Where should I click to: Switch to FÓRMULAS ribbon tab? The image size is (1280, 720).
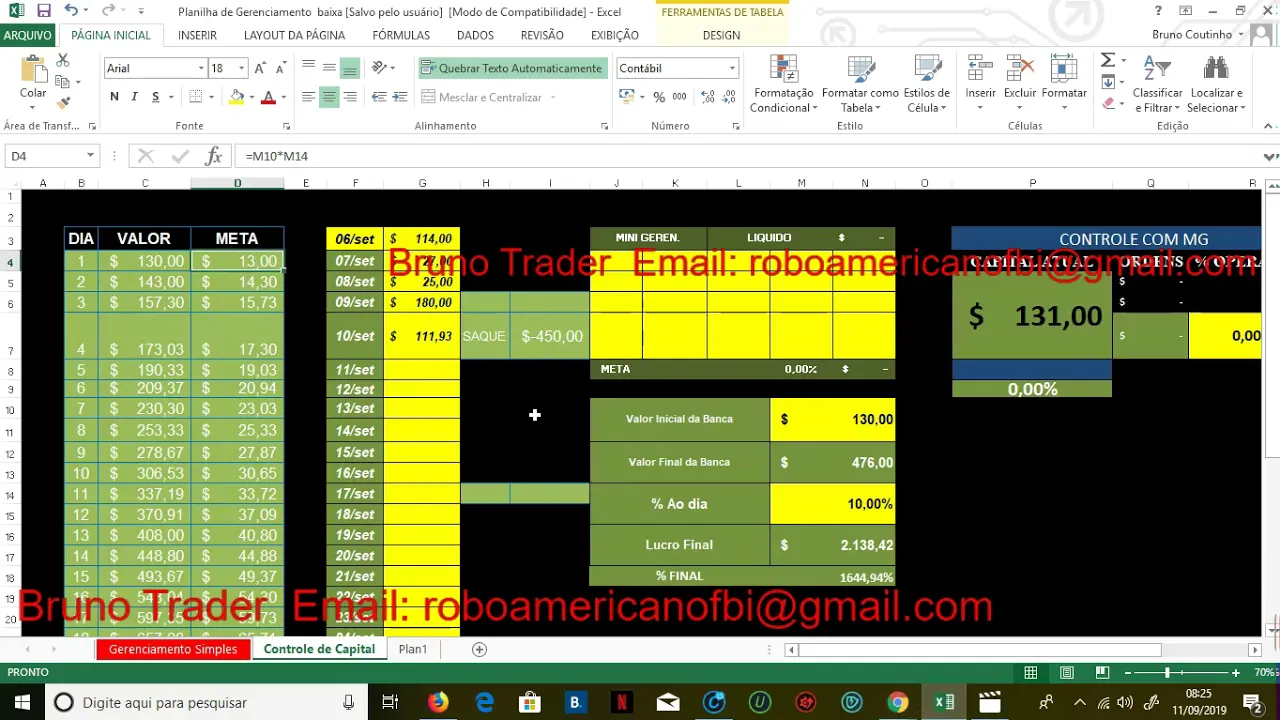point(401,35)
